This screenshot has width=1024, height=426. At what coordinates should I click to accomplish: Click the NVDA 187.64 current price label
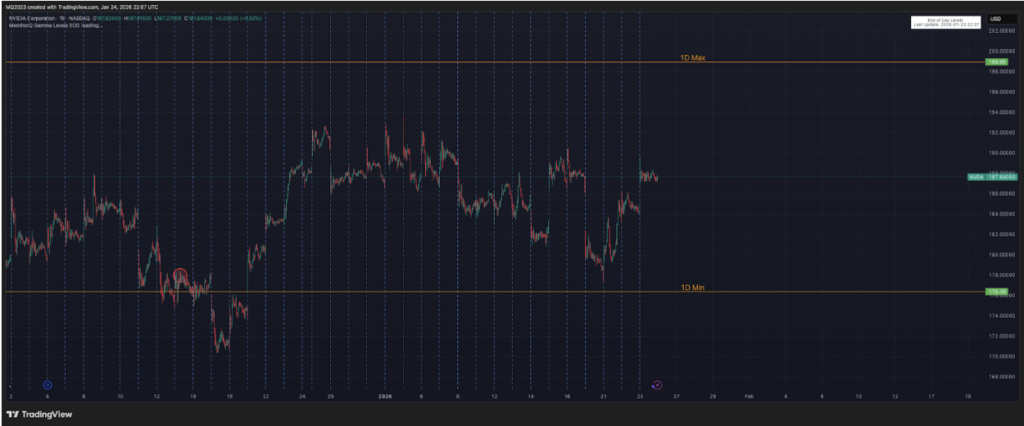992,176
